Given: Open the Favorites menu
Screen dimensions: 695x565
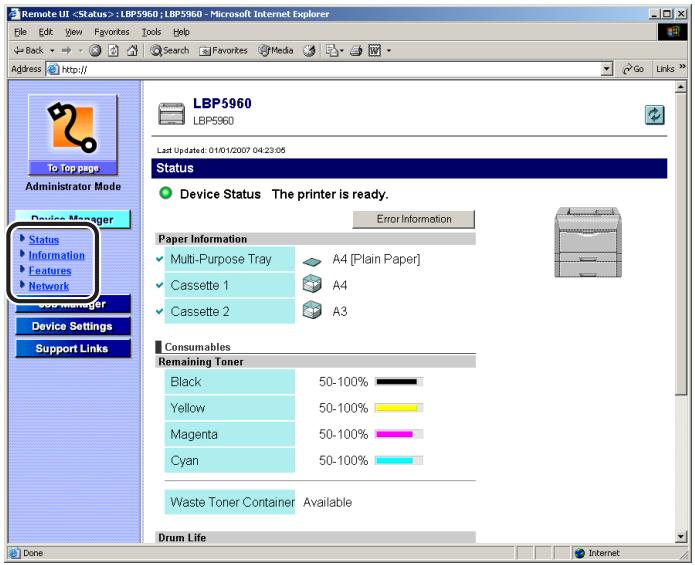Looking at the screenshot, I should [112, 32].
